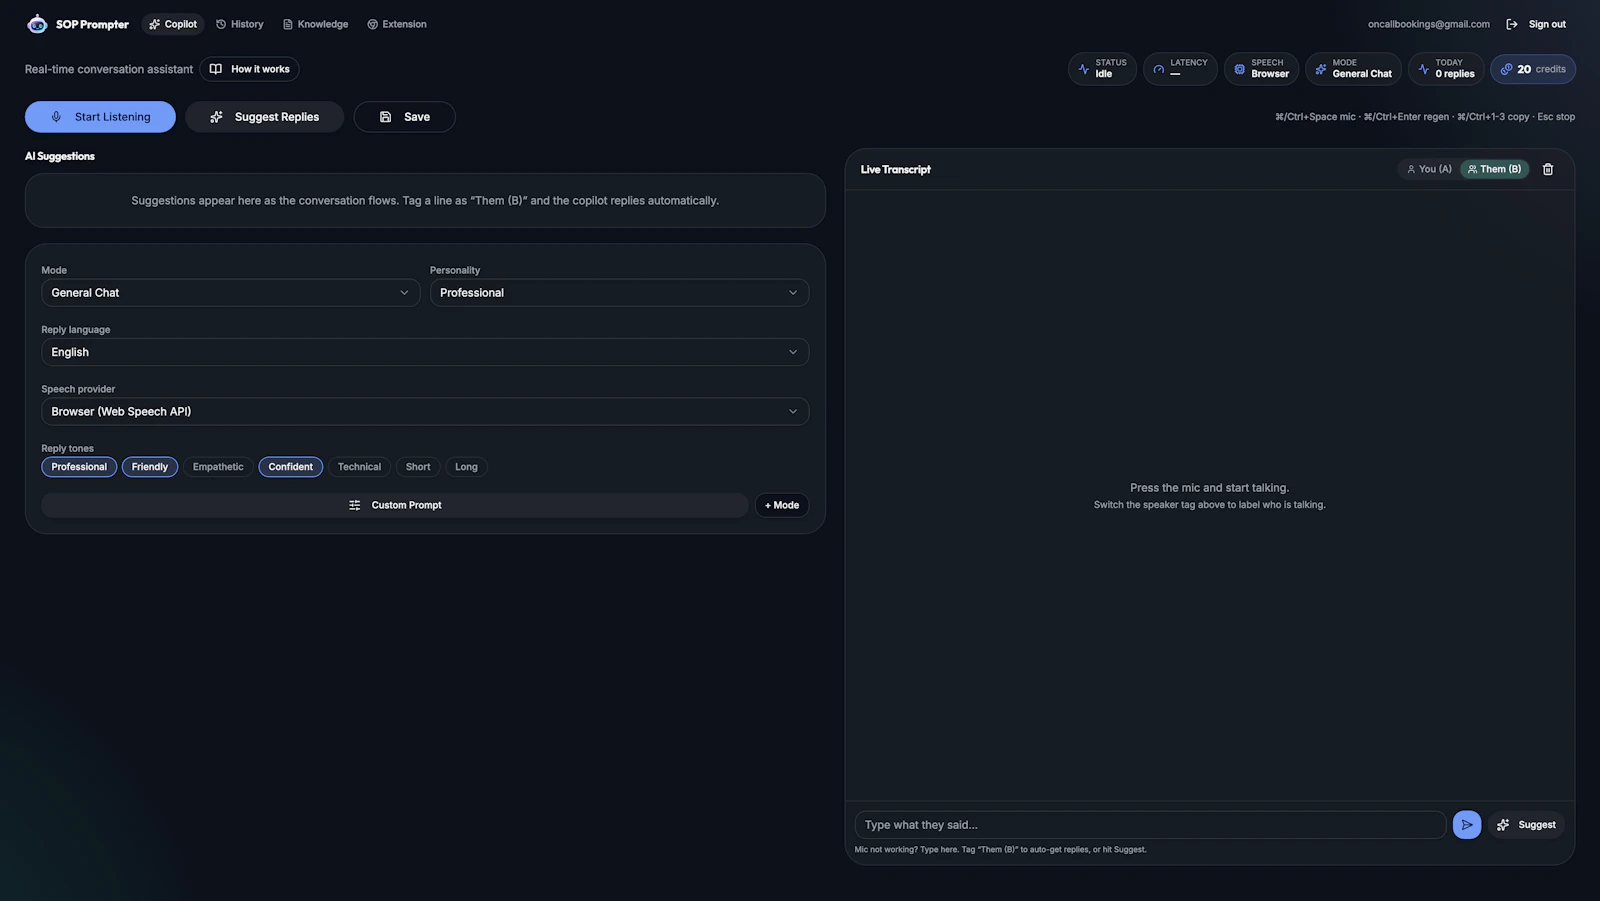Click the keyboard shortcuts hint text
This screenshot has height=901, width=1600.
click(1424, 117)
